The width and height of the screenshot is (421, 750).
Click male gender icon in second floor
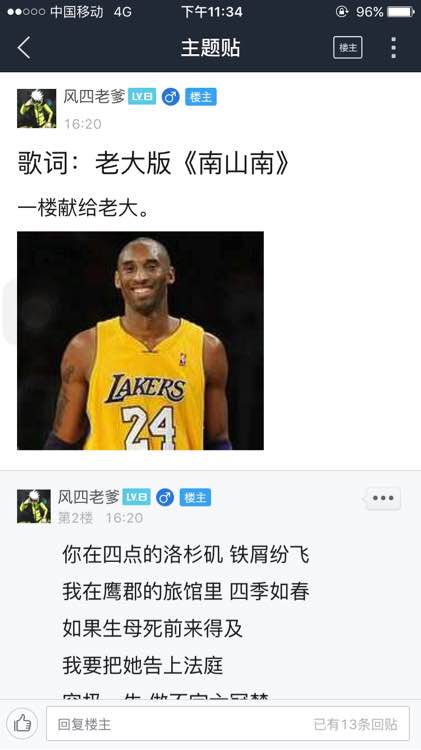[x=165, y=497]
